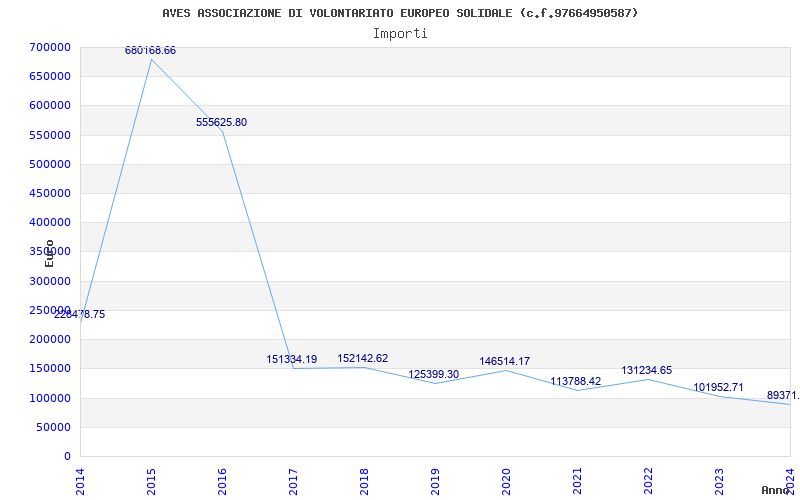Viewport: 800px width, 500px height.
Task: Click the Importi subtitle
Action: (x=400, y=34)
